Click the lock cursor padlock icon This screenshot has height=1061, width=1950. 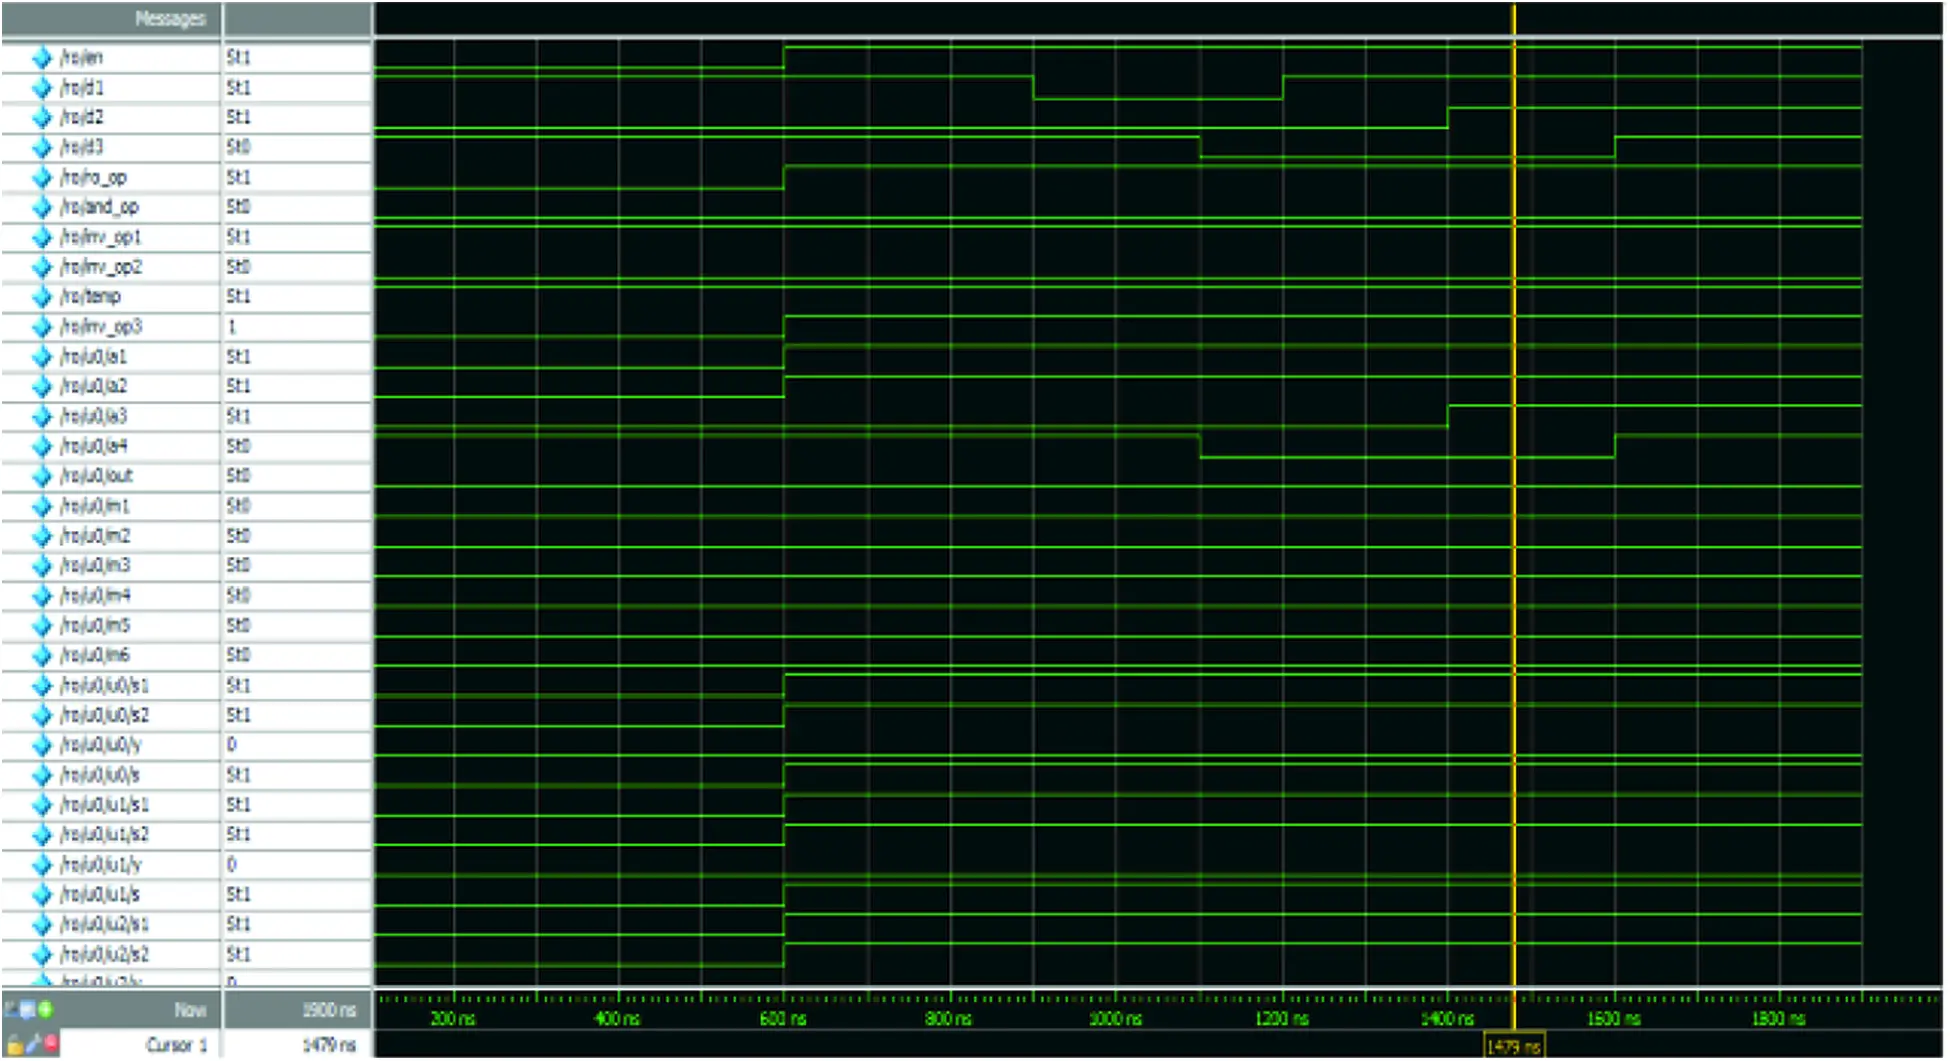(14, 1045)
